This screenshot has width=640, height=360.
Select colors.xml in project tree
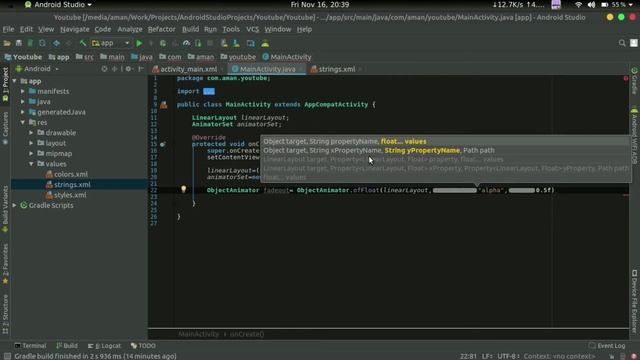click(x=67, y=174)
